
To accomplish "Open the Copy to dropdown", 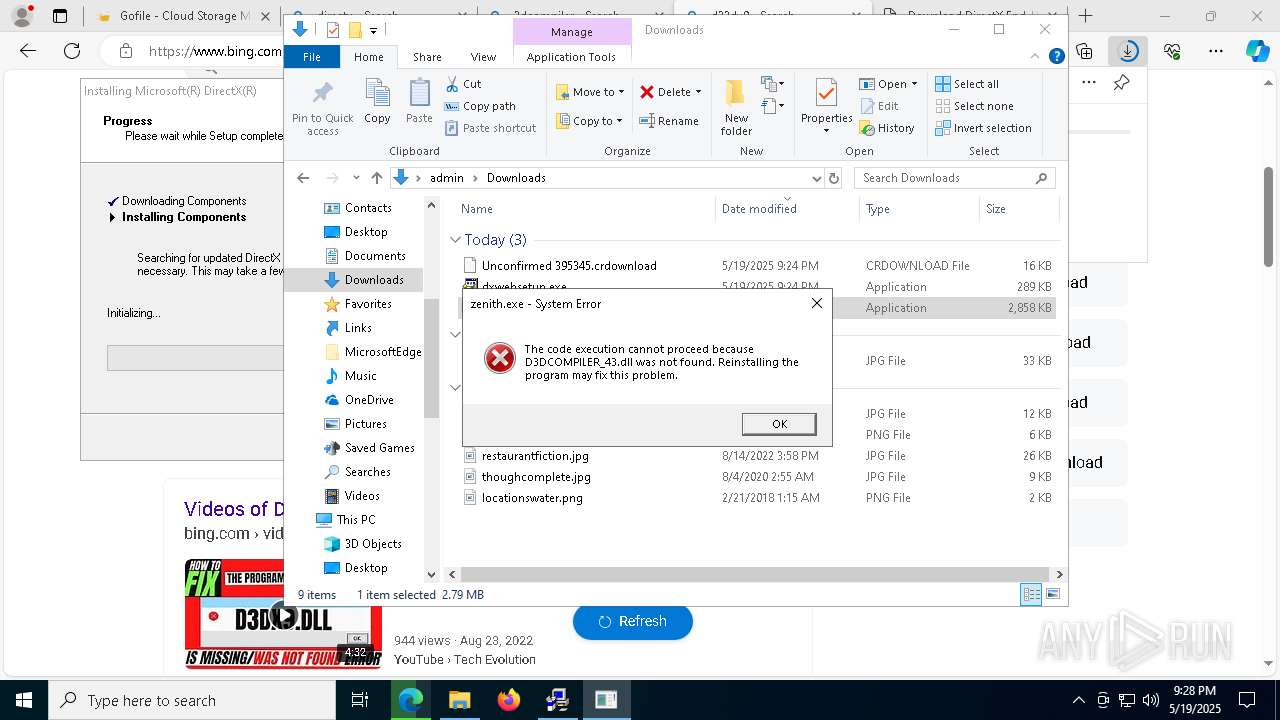I will click(x=589, y=121).
